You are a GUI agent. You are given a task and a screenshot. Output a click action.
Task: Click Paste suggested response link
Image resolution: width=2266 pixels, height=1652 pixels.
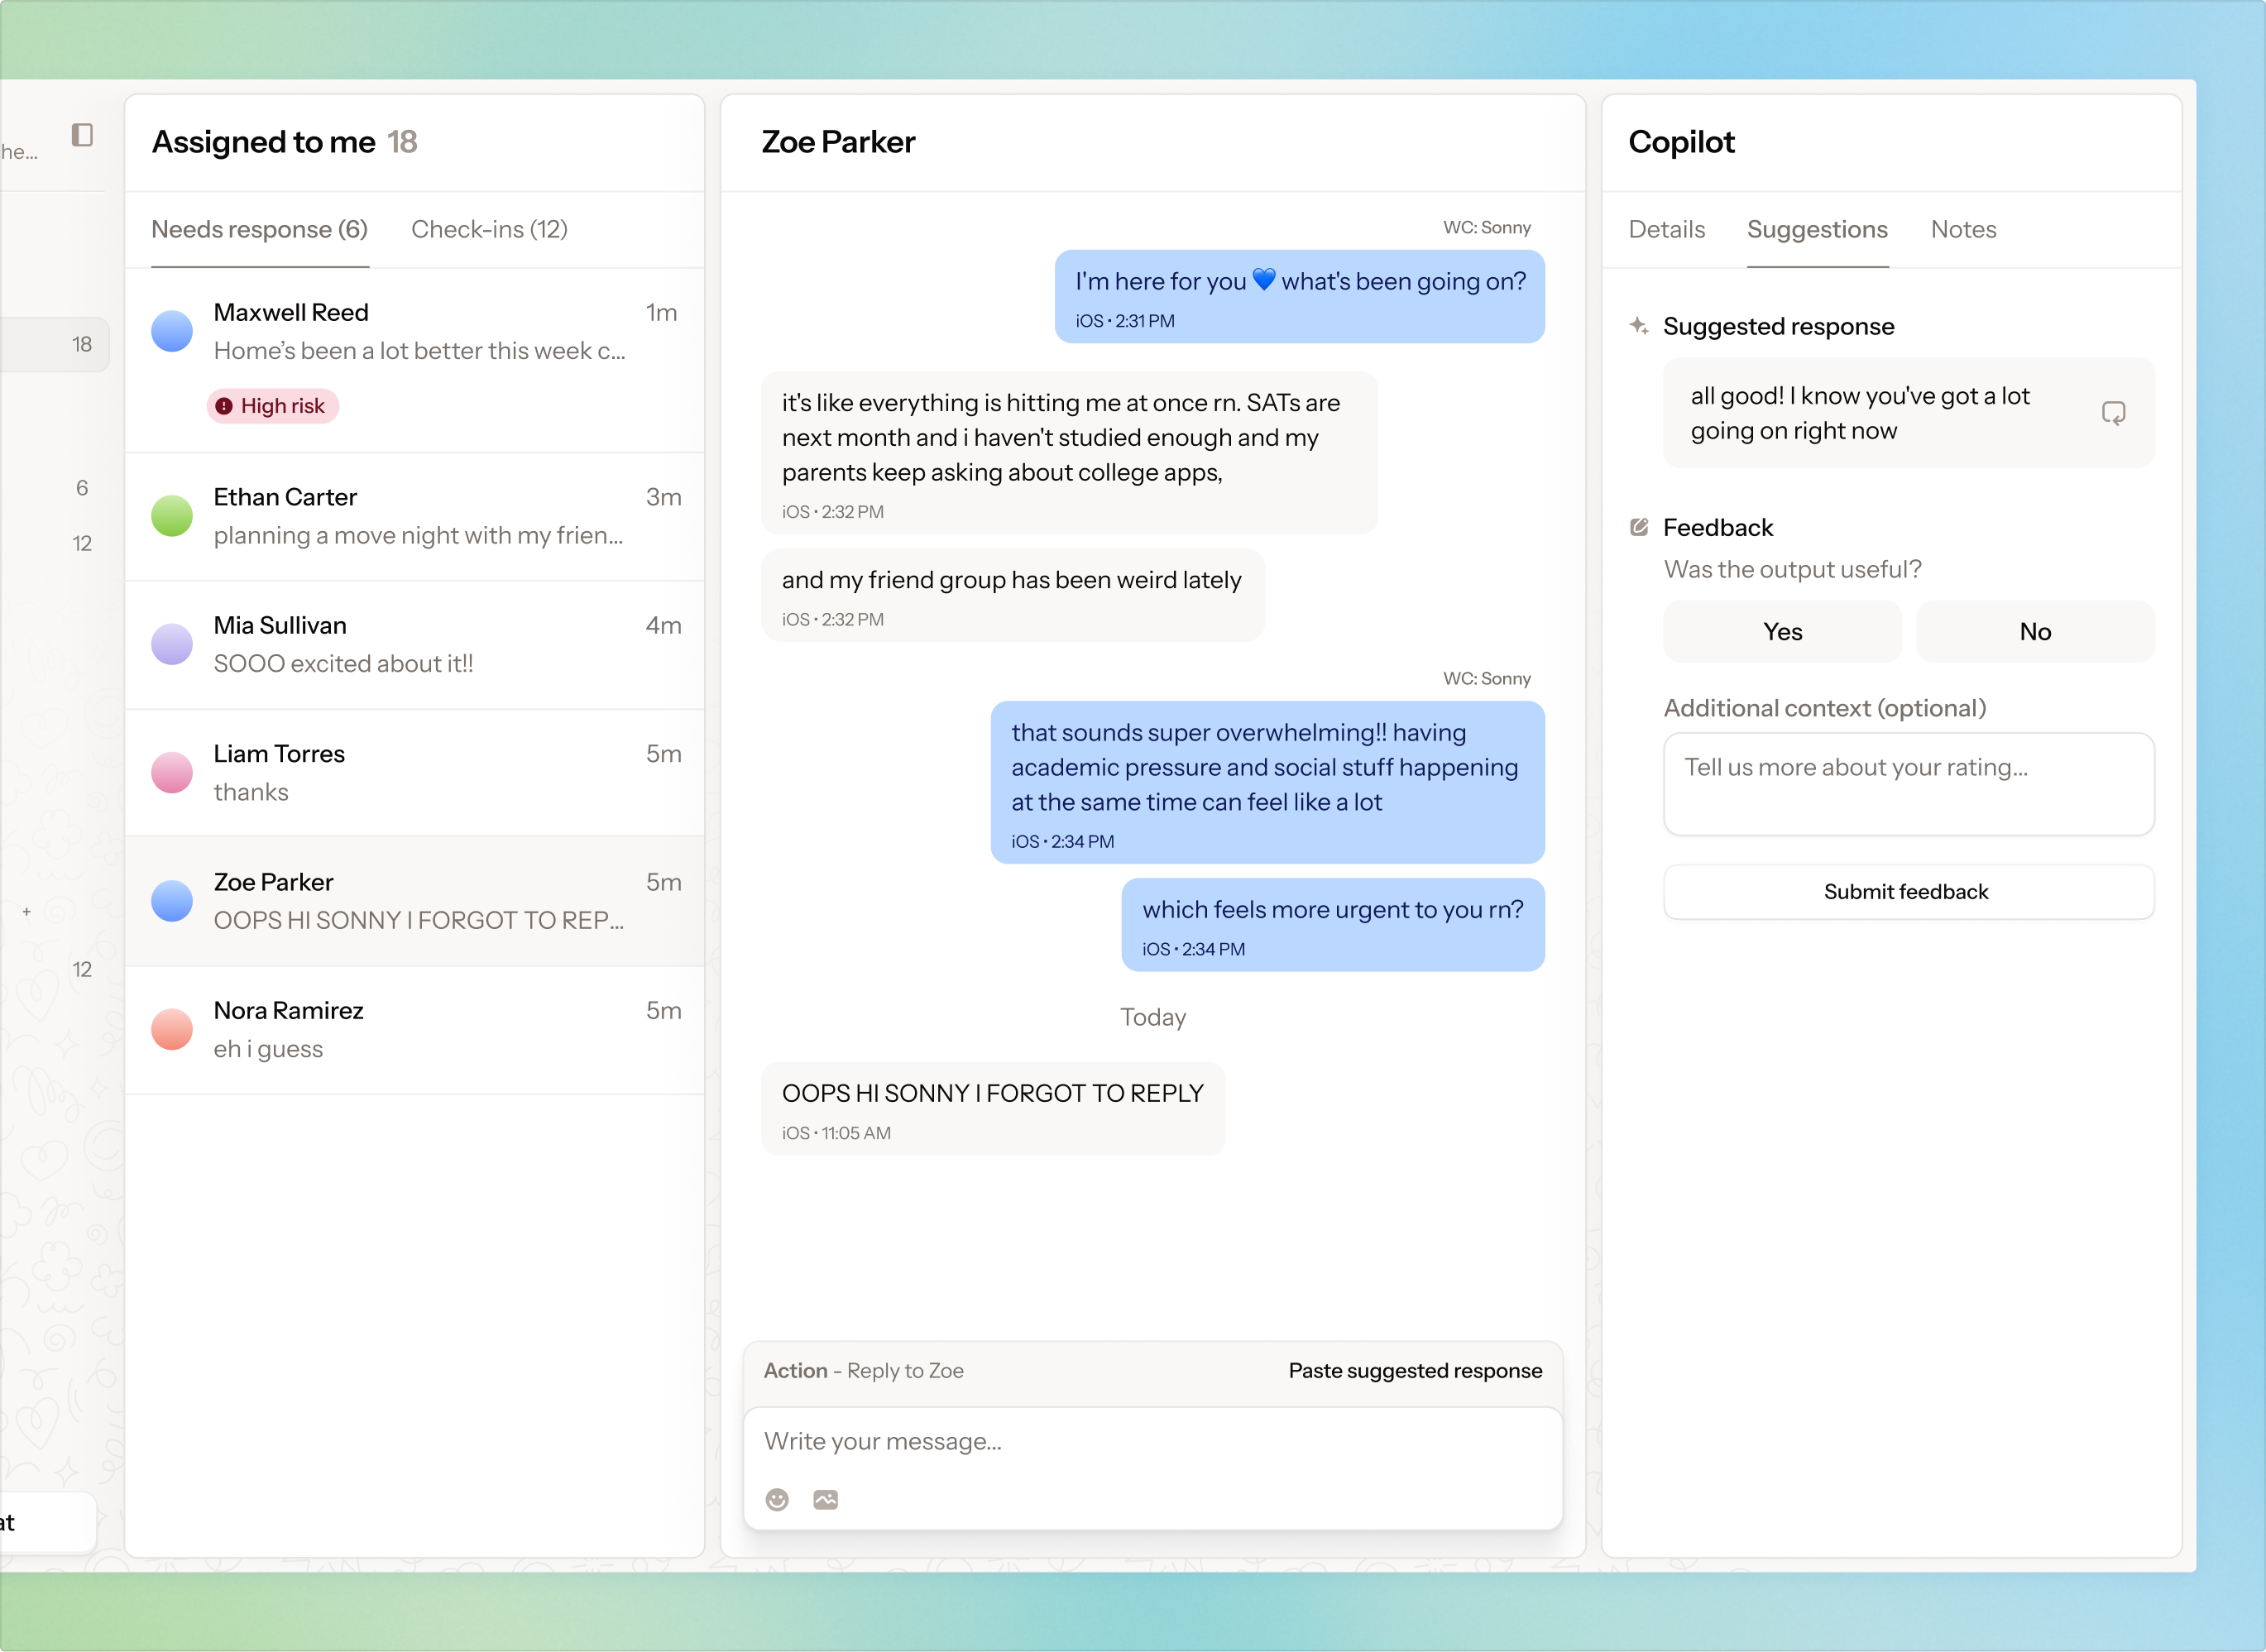tap(1414, 1371)
